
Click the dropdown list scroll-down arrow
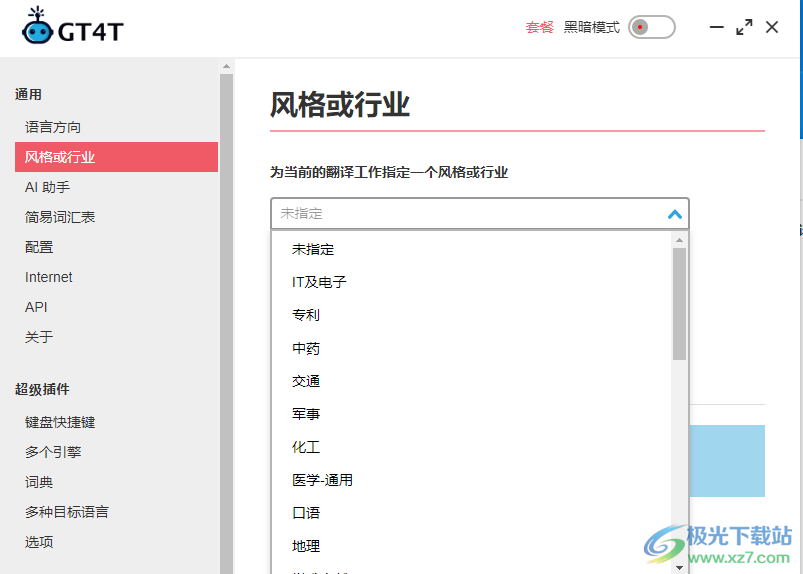click(679, 567)
